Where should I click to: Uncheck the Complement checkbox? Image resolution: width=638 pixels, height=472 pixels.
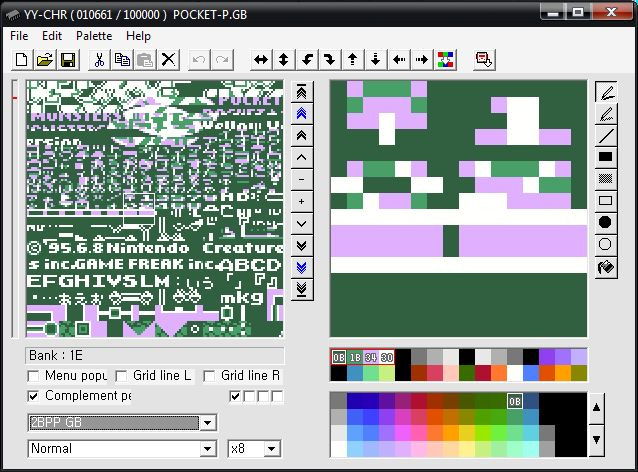[x=33, y=396]
